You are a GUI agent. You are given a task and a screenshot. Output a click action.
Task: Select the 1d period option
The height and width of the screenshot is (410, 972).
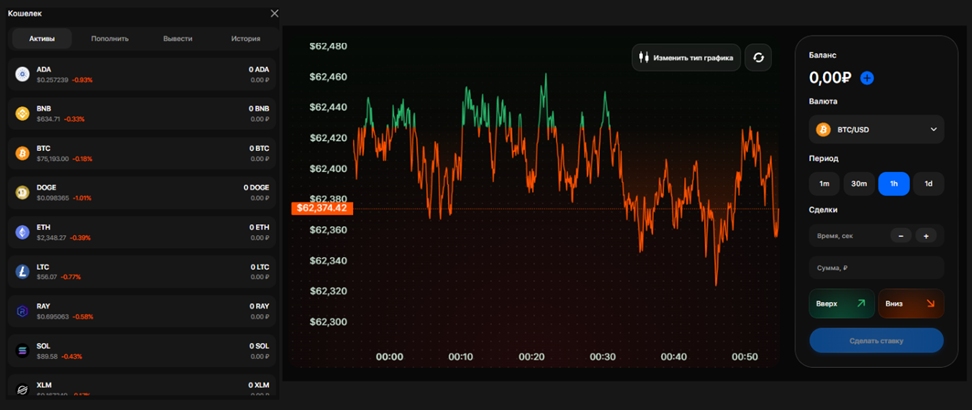[928, 184]
